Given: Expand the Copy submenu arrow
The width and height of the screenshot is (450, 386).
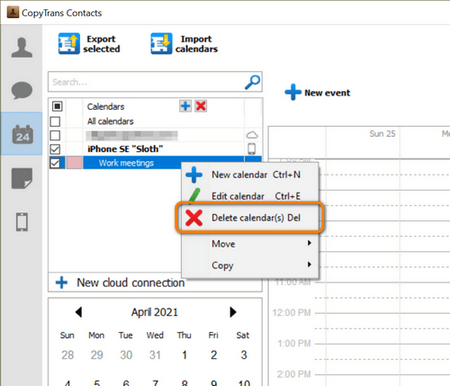Looking at the screenshot, I should coord(309,264).
